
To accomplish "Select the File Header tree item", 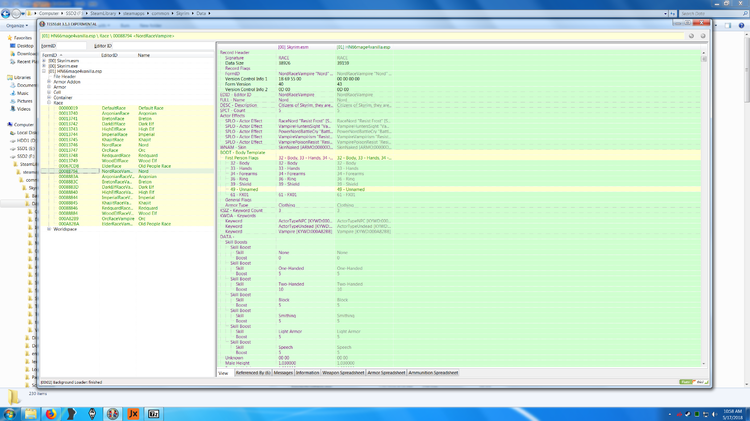I will pyautogui.click(x=65, y=77).
